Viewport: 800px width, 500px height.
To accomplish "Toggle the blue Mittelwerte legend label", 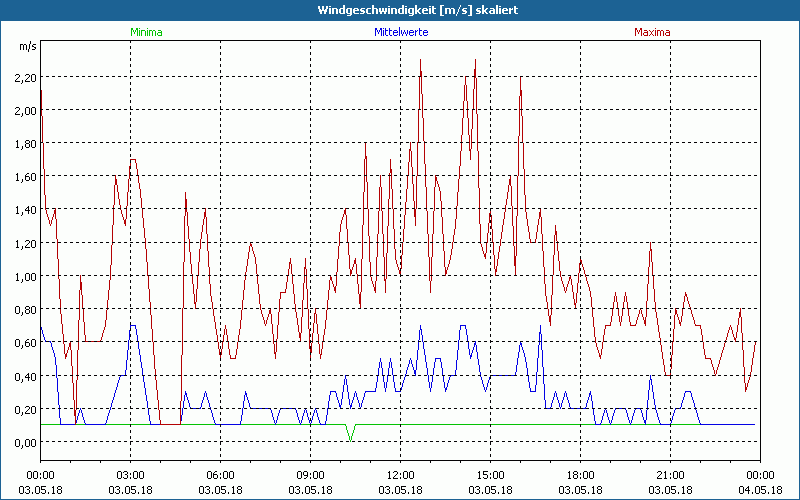I will point(400,32).
